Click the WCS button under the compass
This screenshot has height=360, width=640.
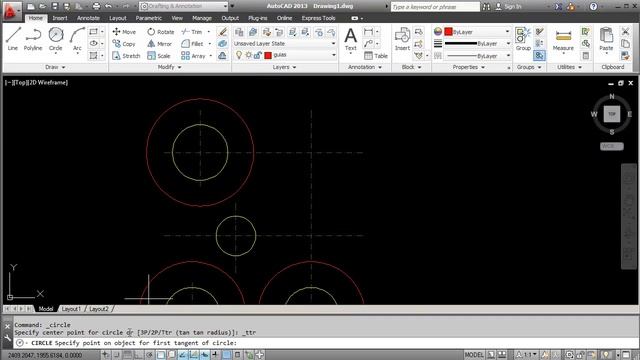click(x=611, y=146)
